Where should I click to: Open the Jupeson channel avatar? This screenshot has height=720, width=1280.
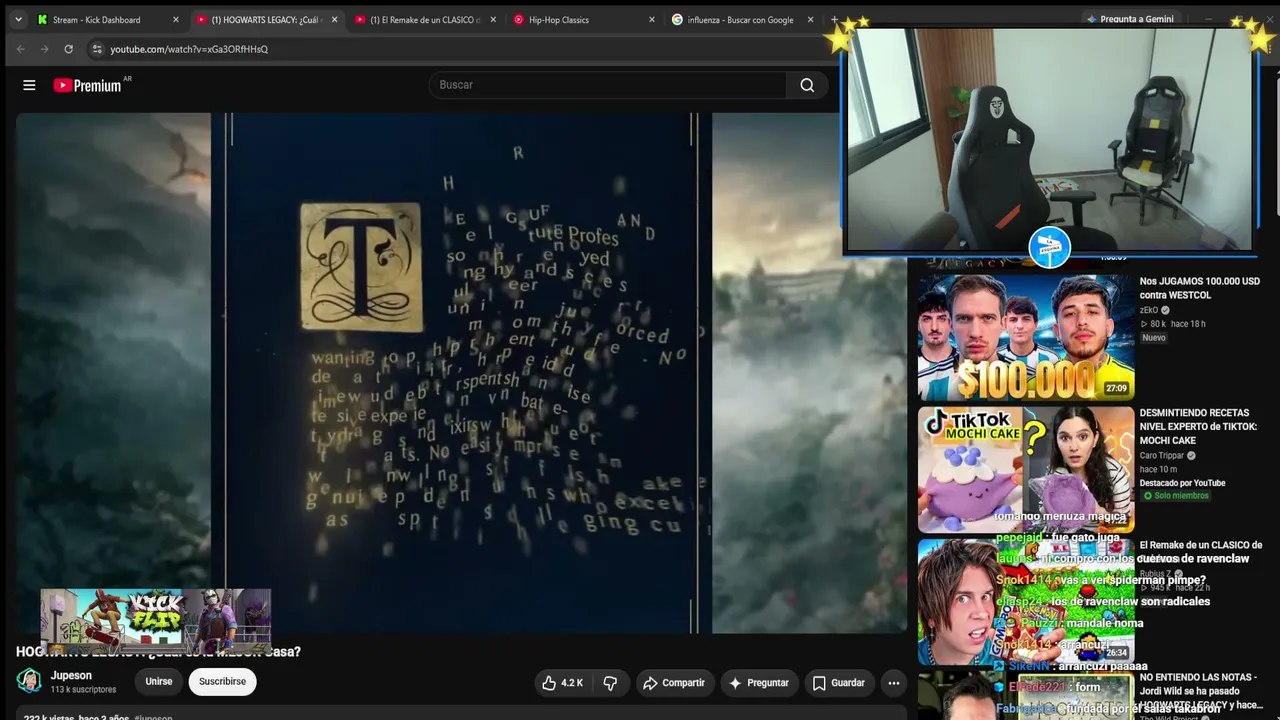(x=29, y=681)
